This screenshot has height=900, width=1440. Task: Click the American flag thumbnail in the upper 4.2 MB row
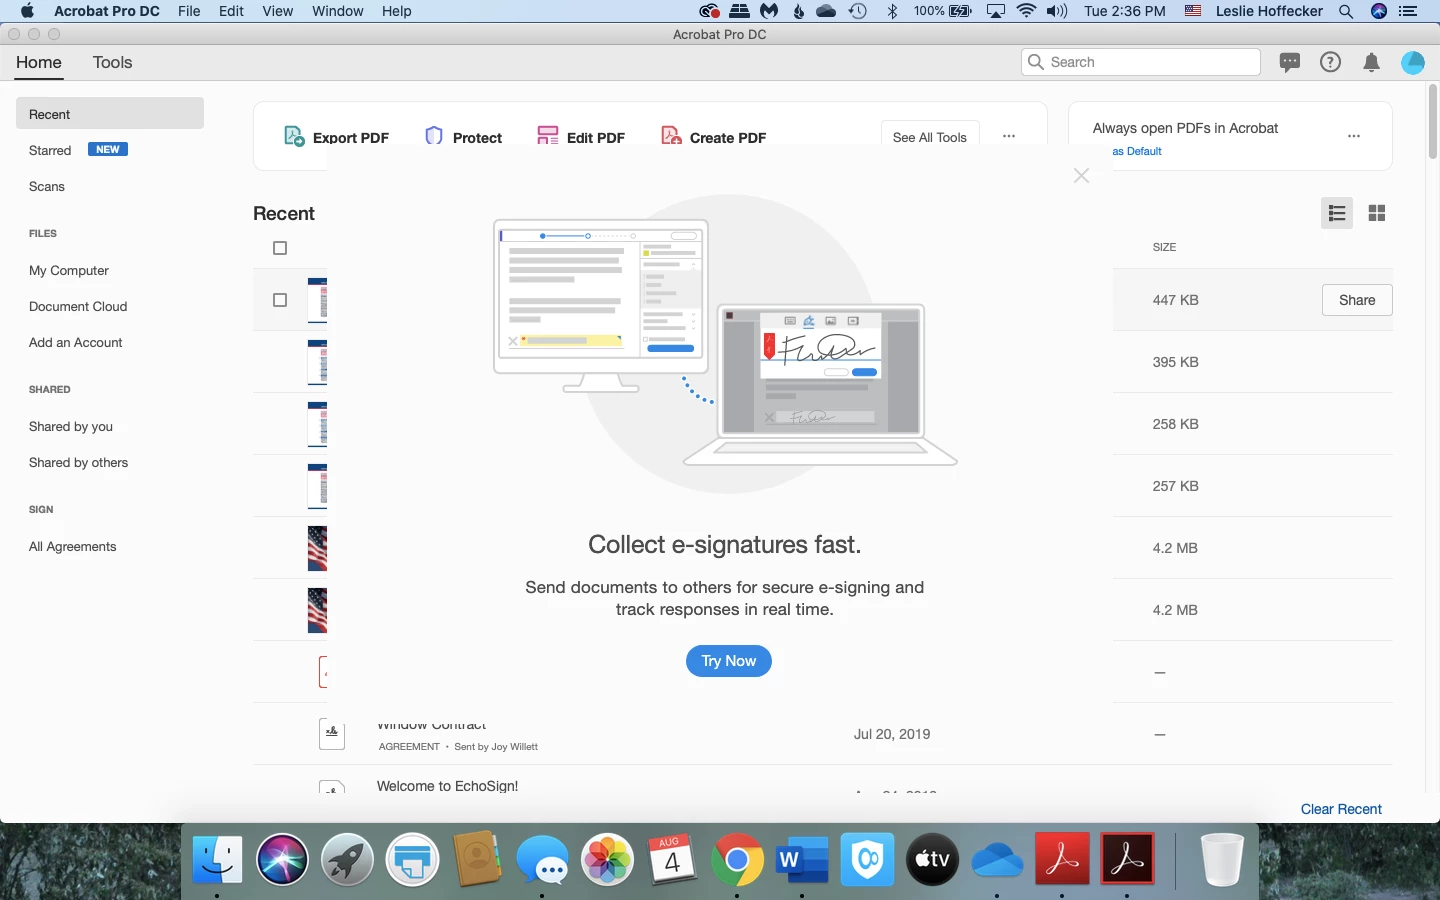(x=317, y=548)
